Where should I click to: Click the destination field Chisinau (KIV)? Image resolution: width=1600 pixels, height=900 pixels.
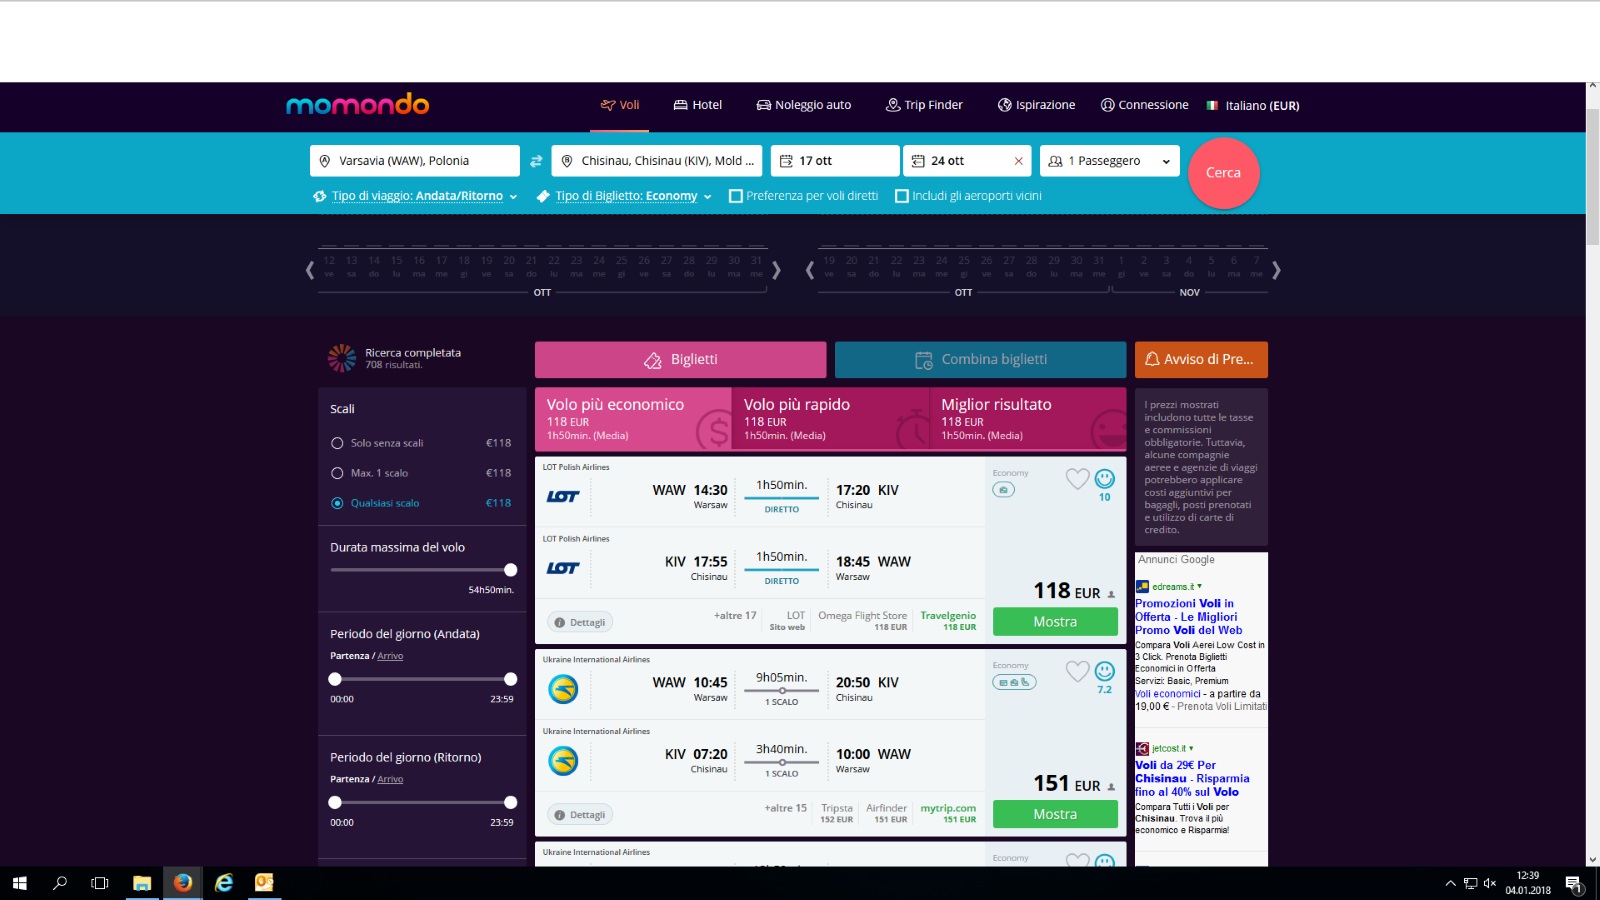[x=657, y=161]
